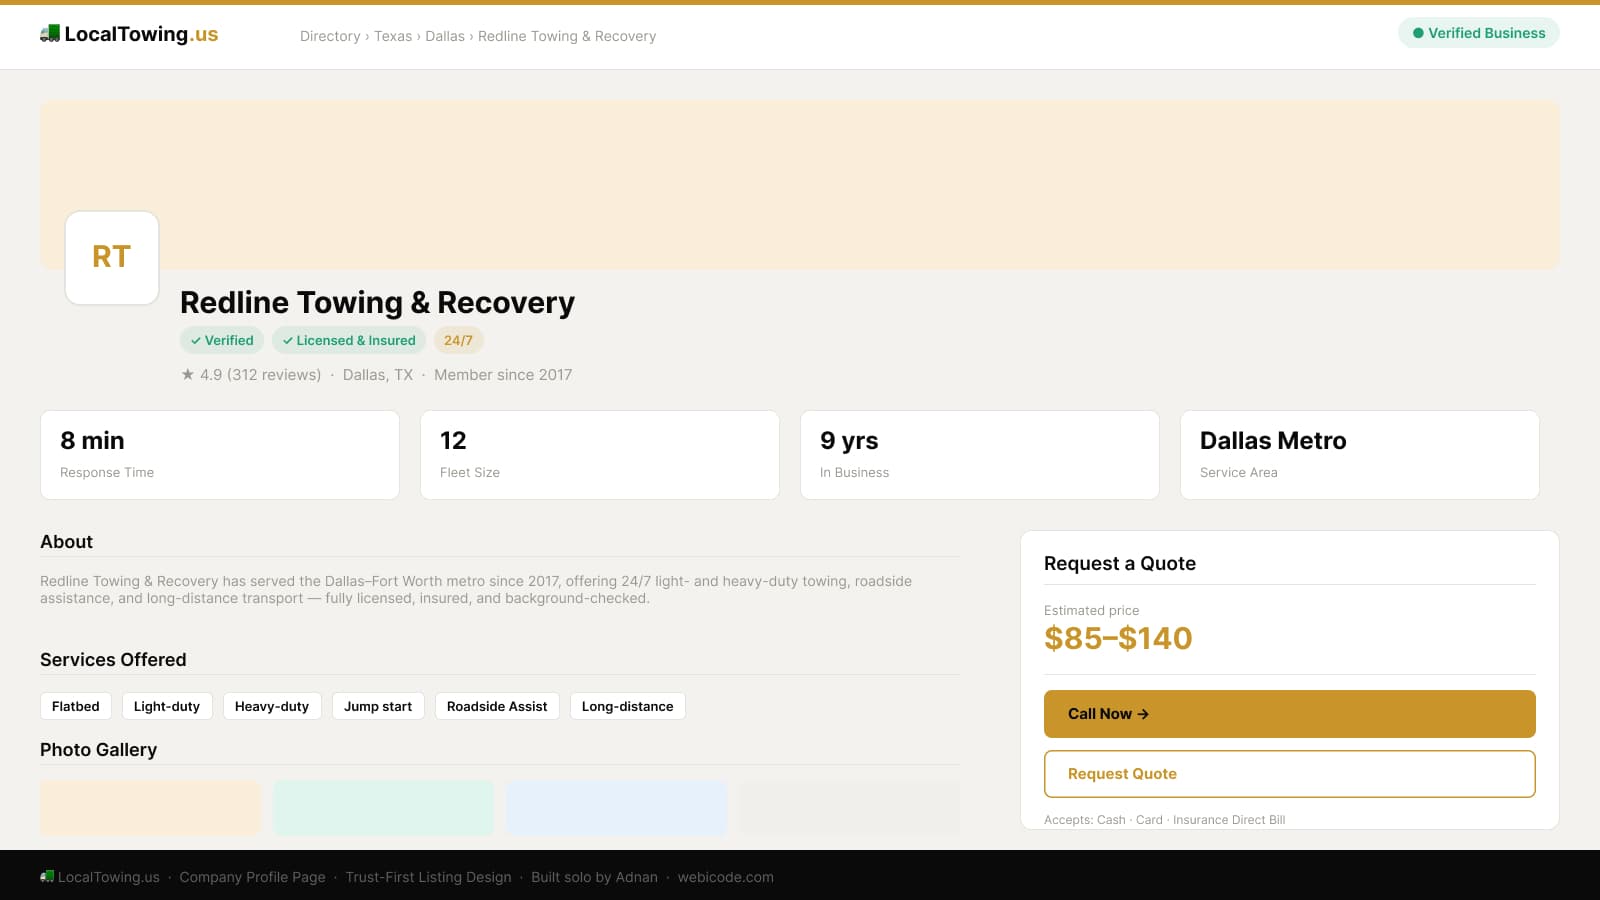1600x900 pixels.
Task: Click the star rating icon
Action: pyautogui.click(x=187, y=374)
